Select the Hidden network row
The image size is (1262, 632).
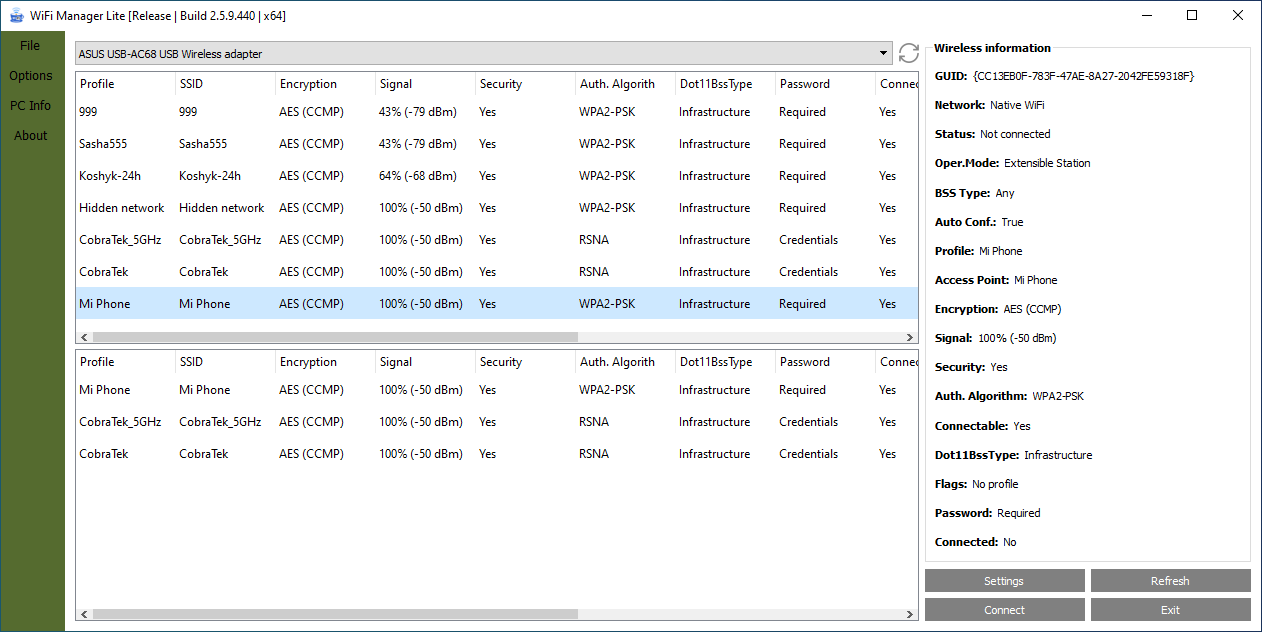click(497, 208)
